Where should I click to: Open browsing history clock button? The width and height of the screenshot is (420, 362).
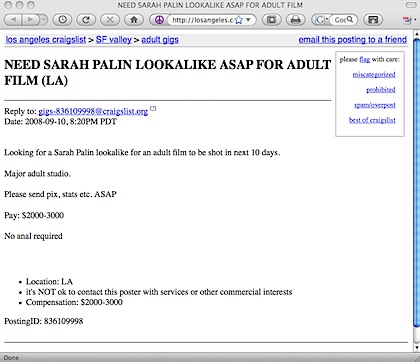pos(62,20)
